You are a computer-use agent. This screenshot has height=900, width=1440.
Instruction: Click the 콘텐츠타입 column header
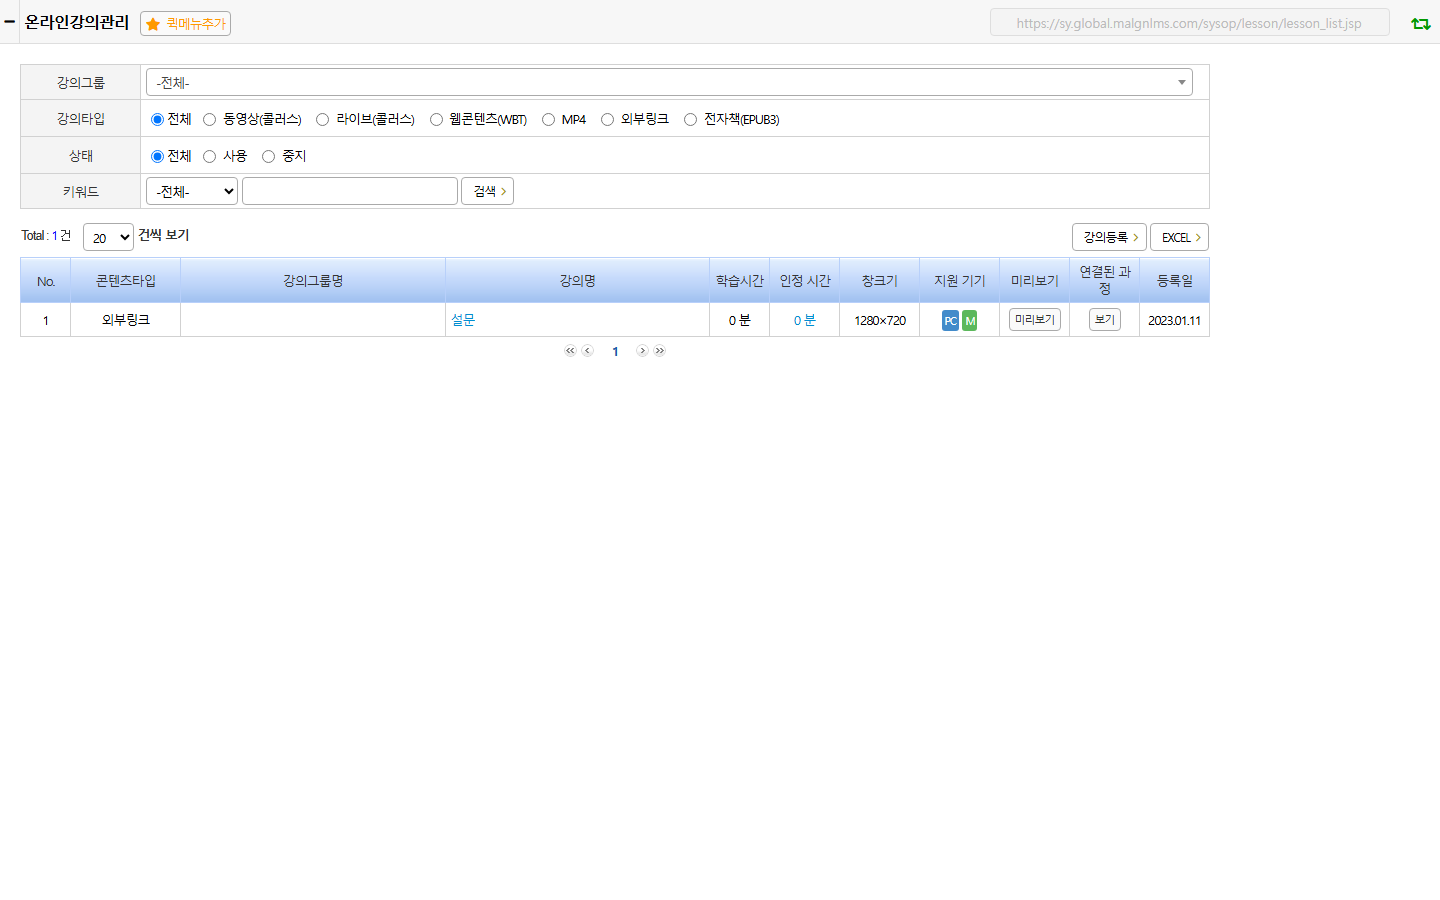click(x=126, y=280)
